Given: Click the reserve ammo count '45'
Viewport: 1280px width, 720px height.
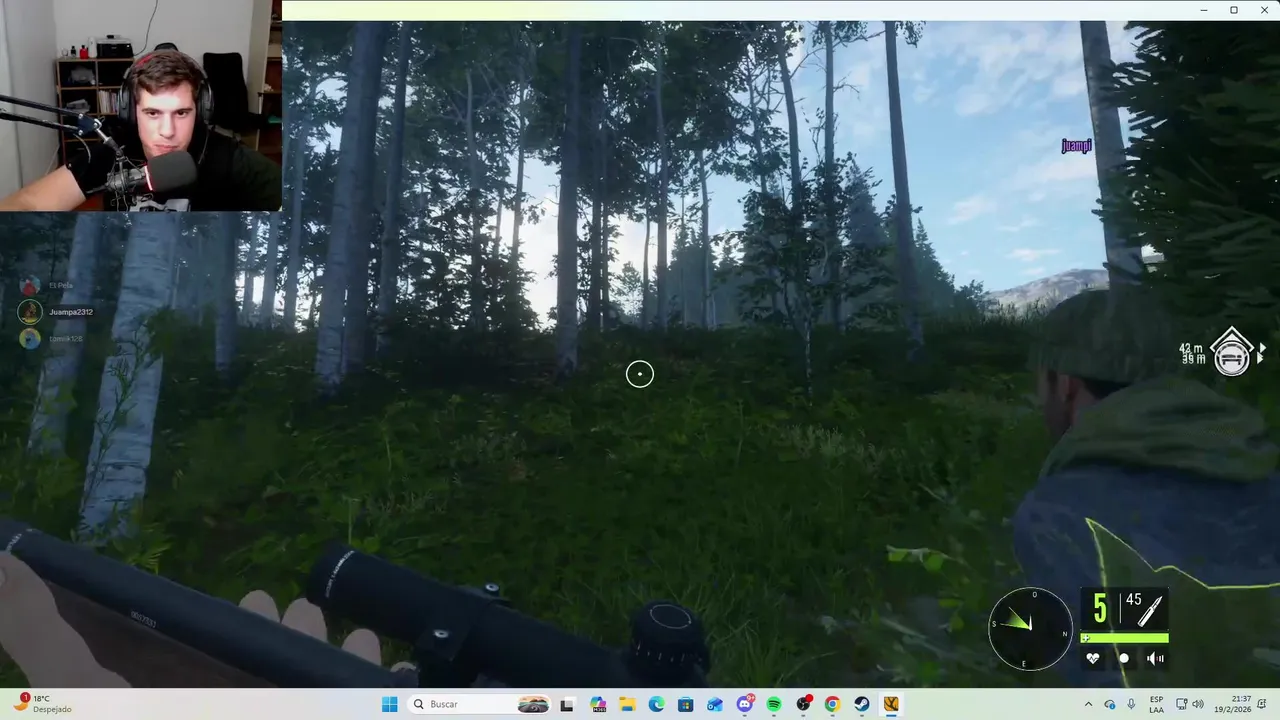Looking at the screenshot, I should (1133, 600).
